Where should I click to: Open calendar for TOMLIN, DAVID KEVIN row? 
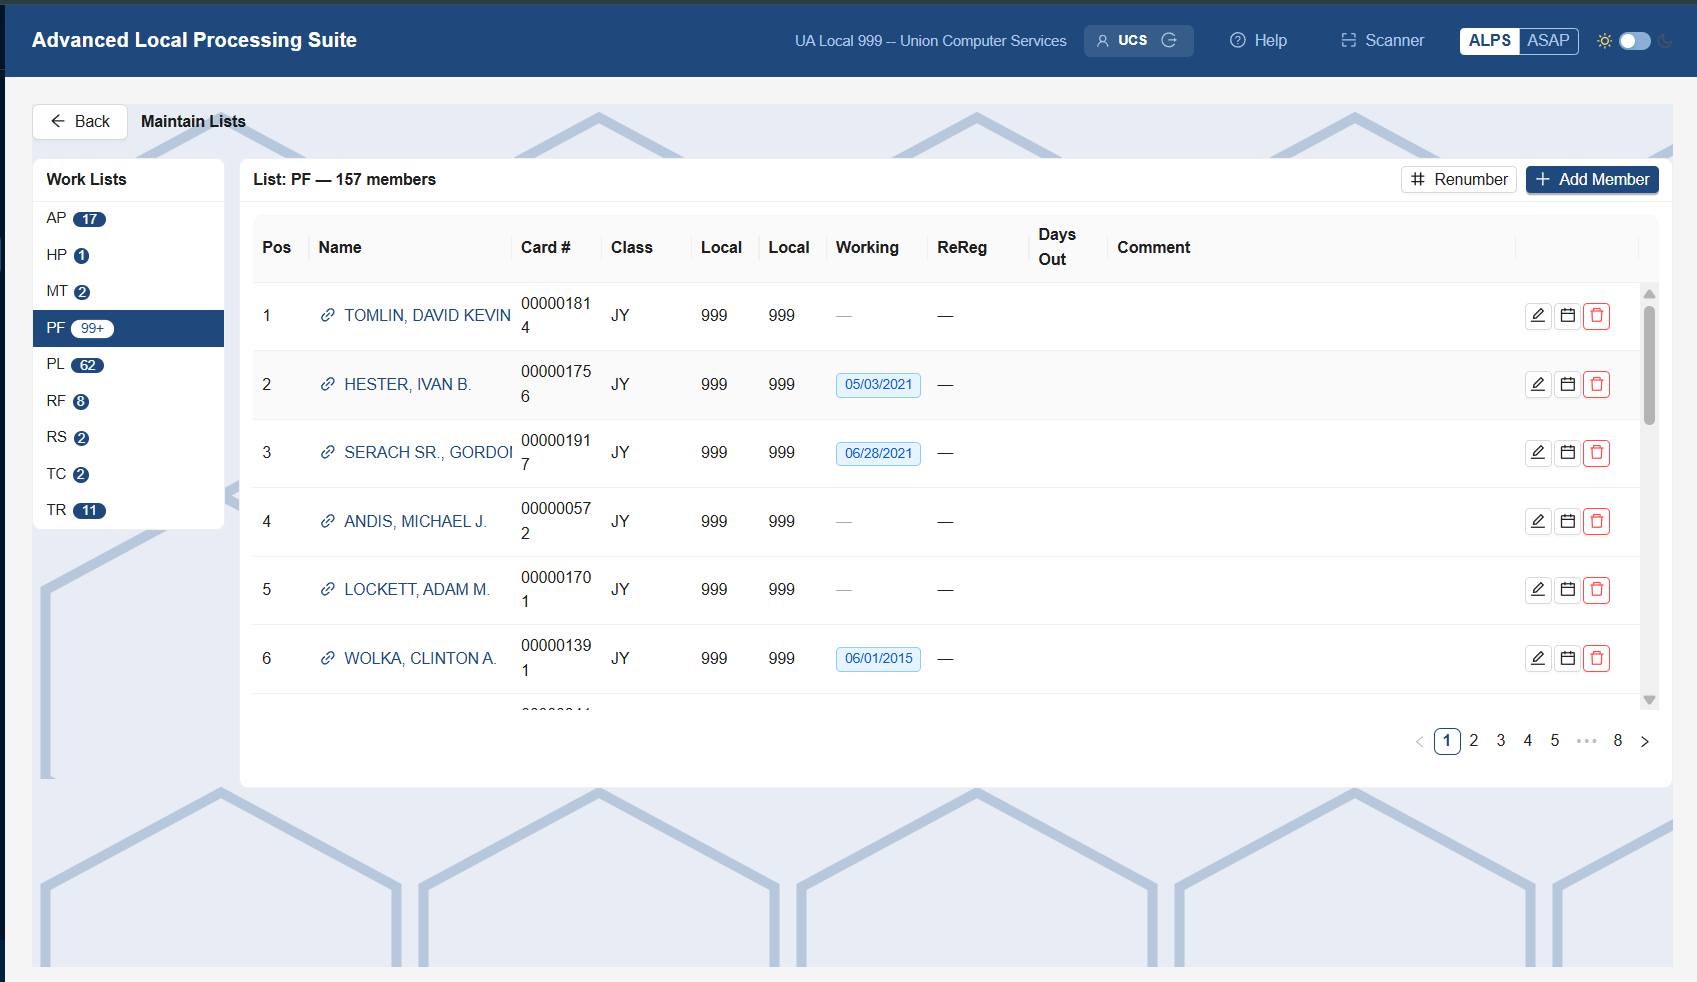(x=1568, y=316)
